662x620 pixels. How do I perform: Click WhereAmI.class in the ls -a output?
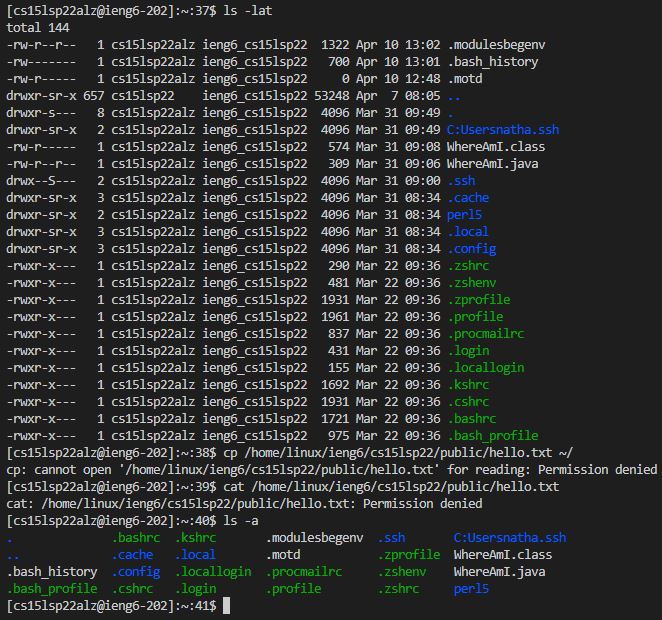tap(502, 554)
